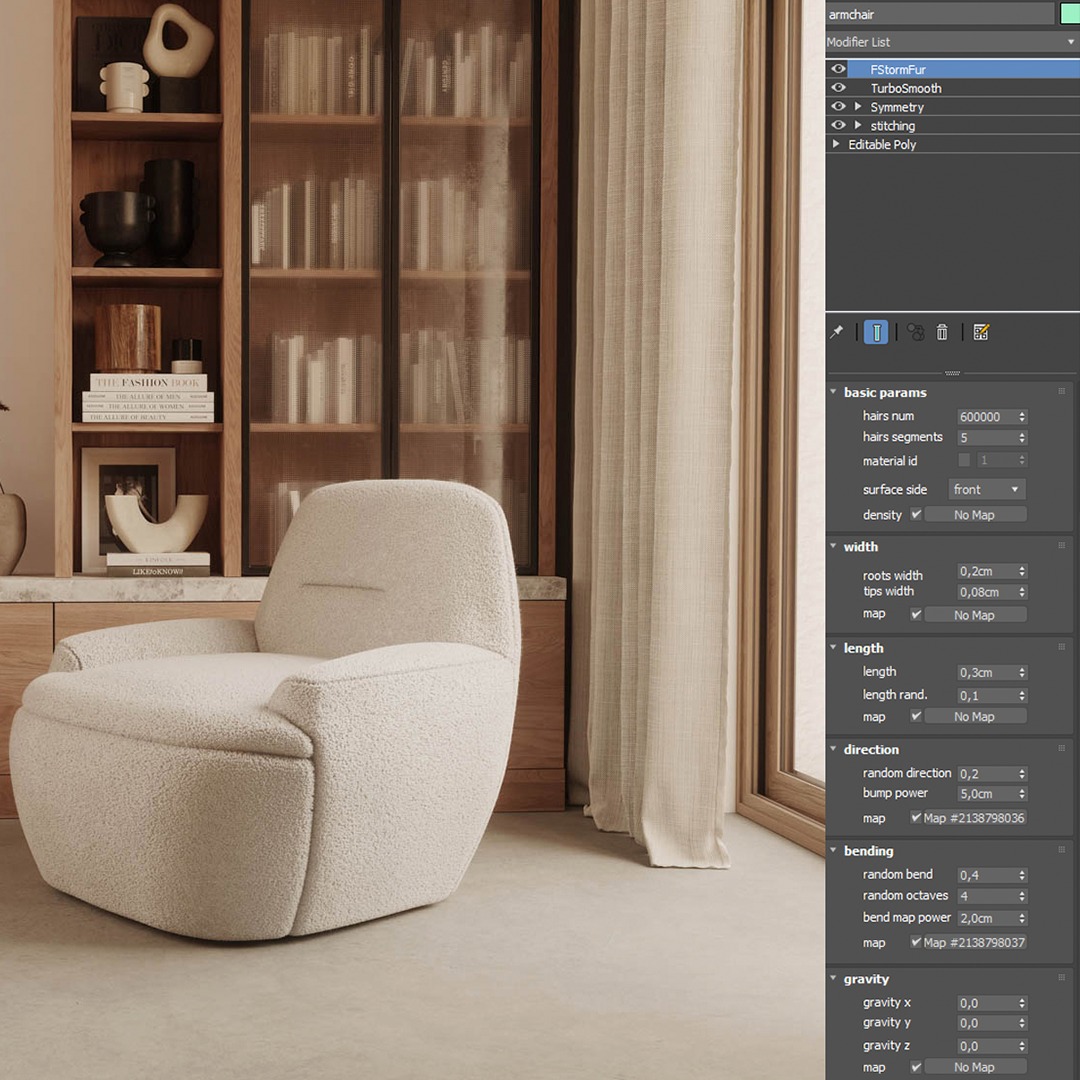The height and width of the screenshot is (1080, 1080).
Task: Click random direction spinner arrows
Action: pos(1022,773)
